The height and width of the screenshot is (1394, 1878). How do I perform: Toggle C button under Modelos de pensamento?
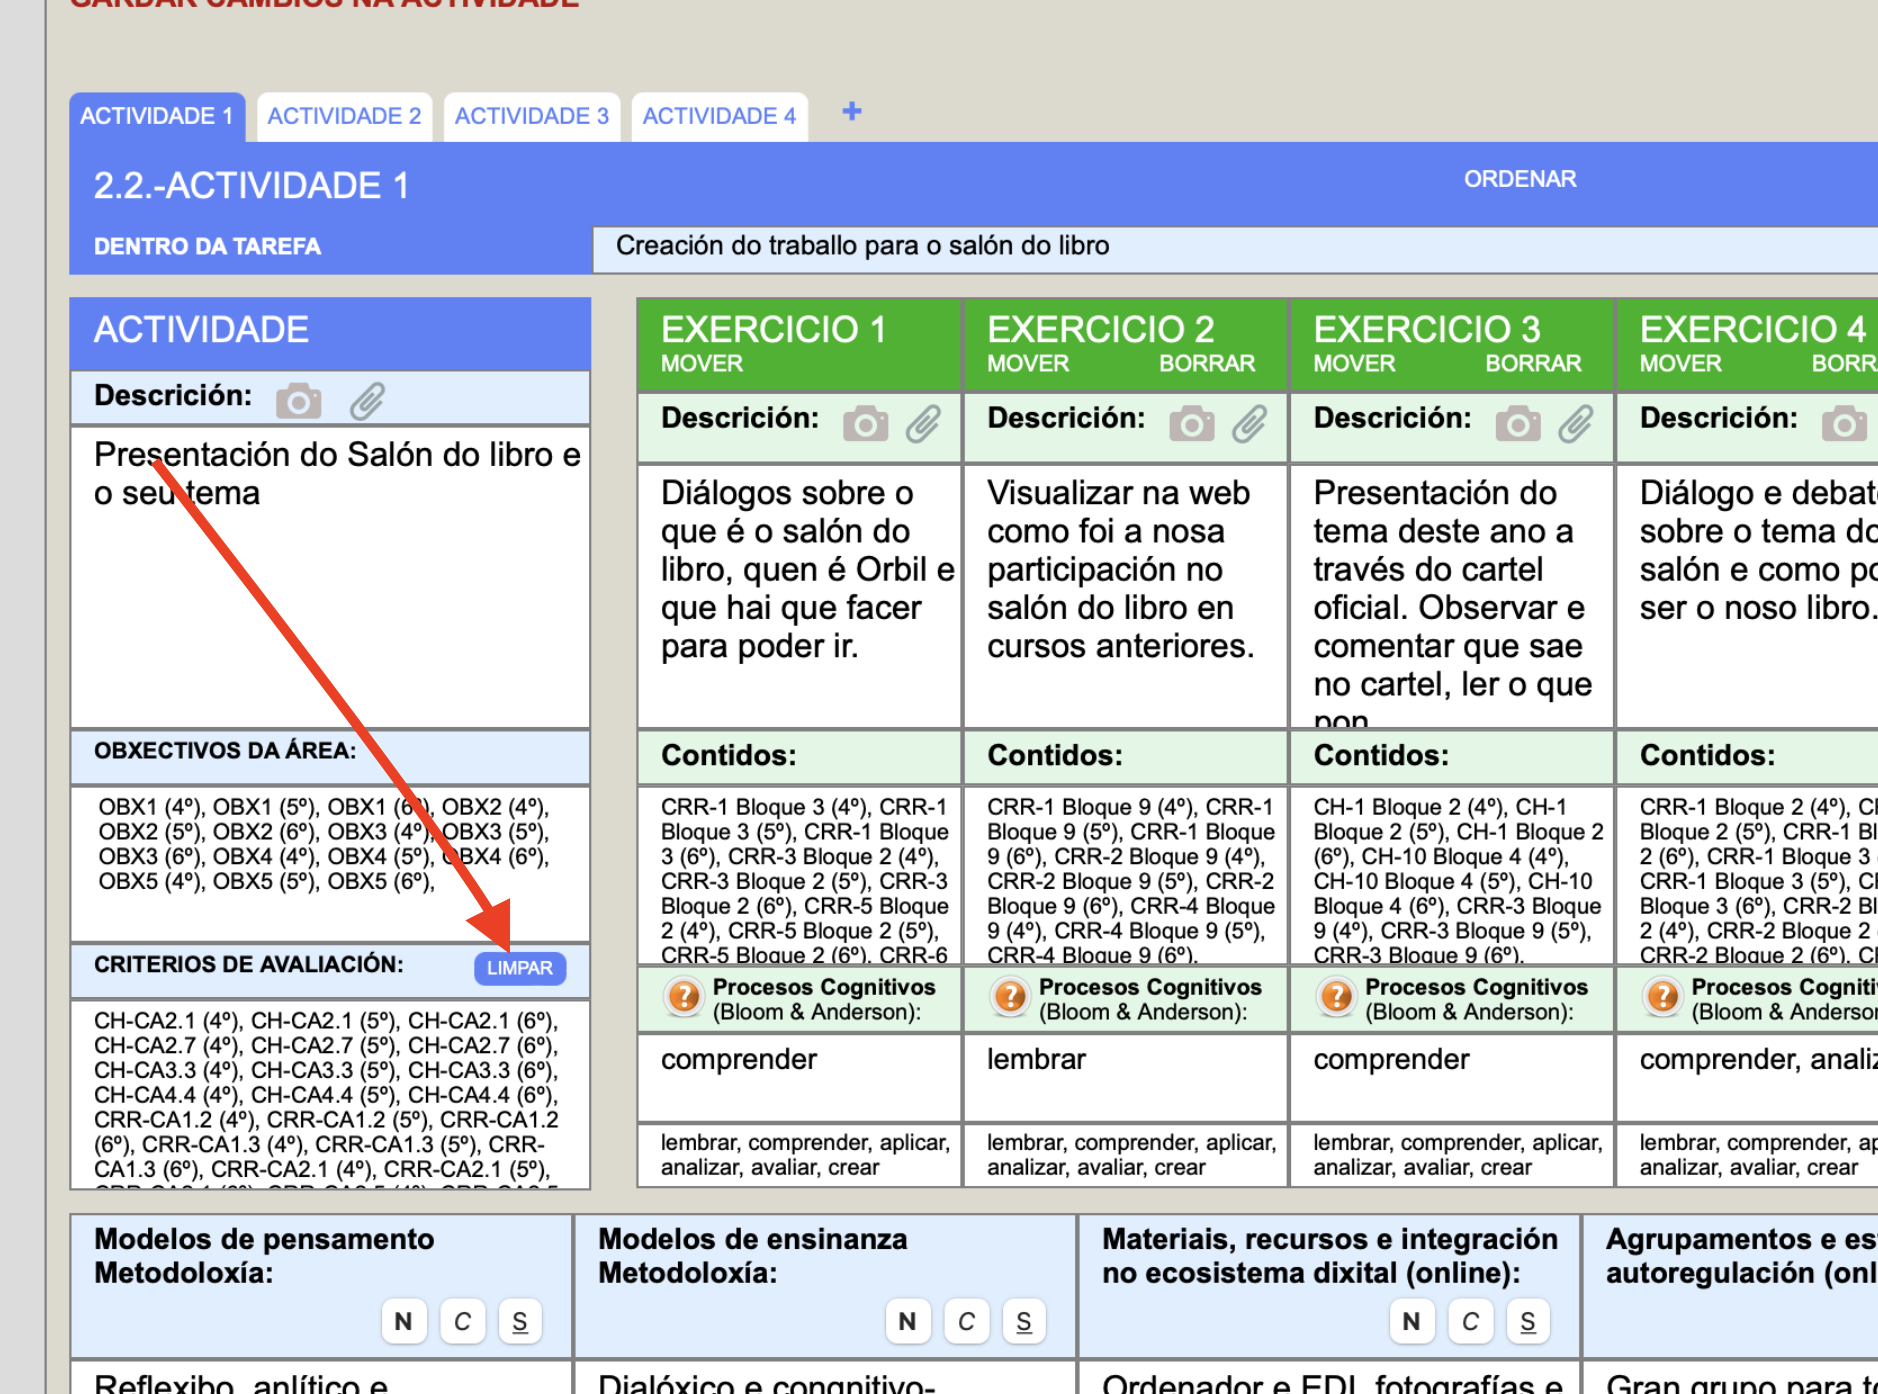pos(462,1322)
